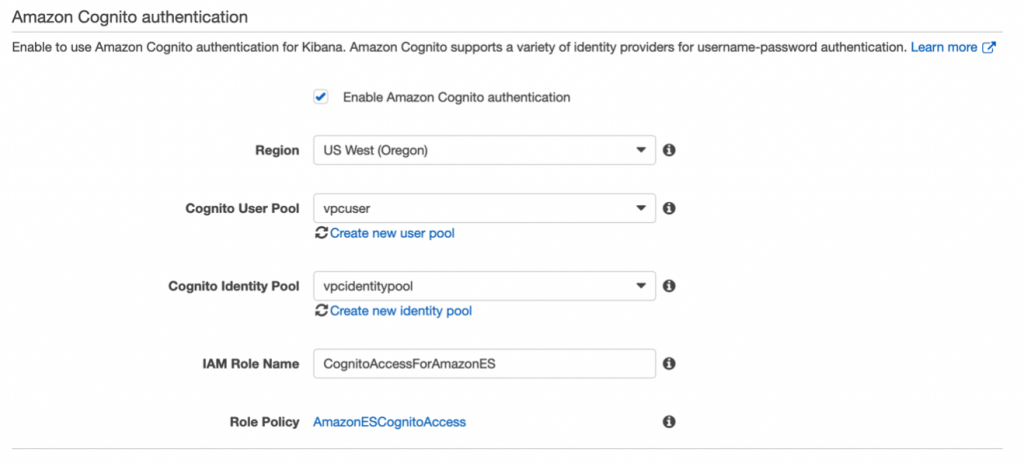Expand the Region dropdown showing US West (Oregon)
This screenshot has height=463, width=1024.
[484, 150]
